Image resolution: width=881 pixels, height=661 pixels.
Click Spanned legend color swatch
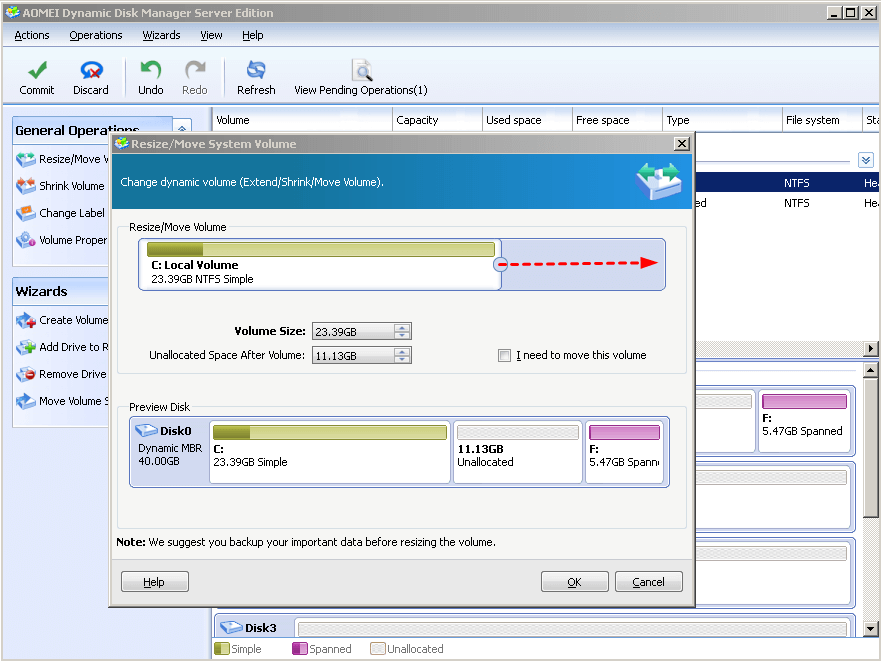pos(299,649)
